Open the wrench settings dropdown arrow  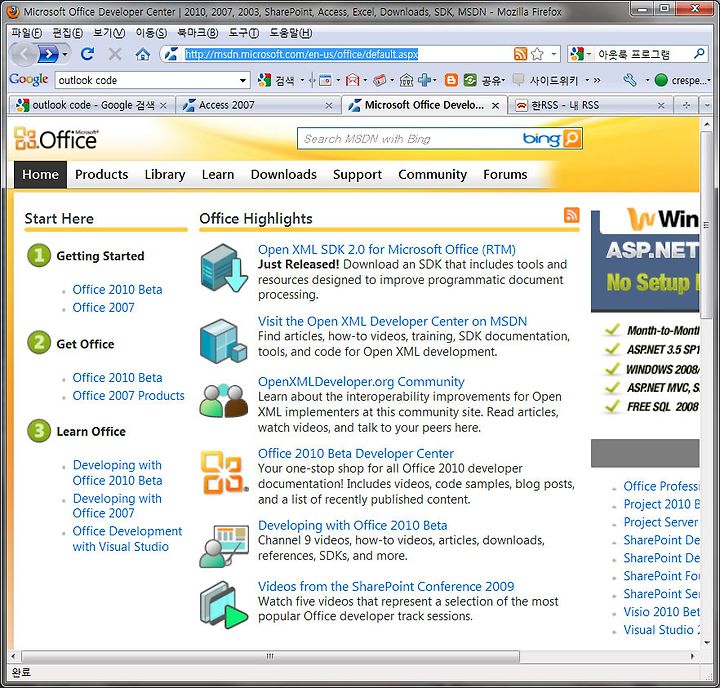pos(647,81)
